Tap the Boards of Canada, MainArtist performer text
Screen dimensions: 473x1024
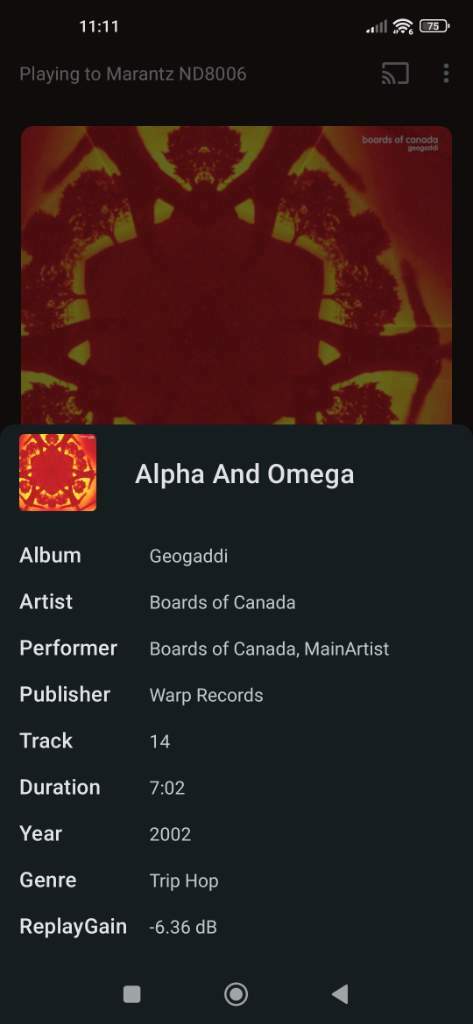pyautogui.click(x=269, y=648)
